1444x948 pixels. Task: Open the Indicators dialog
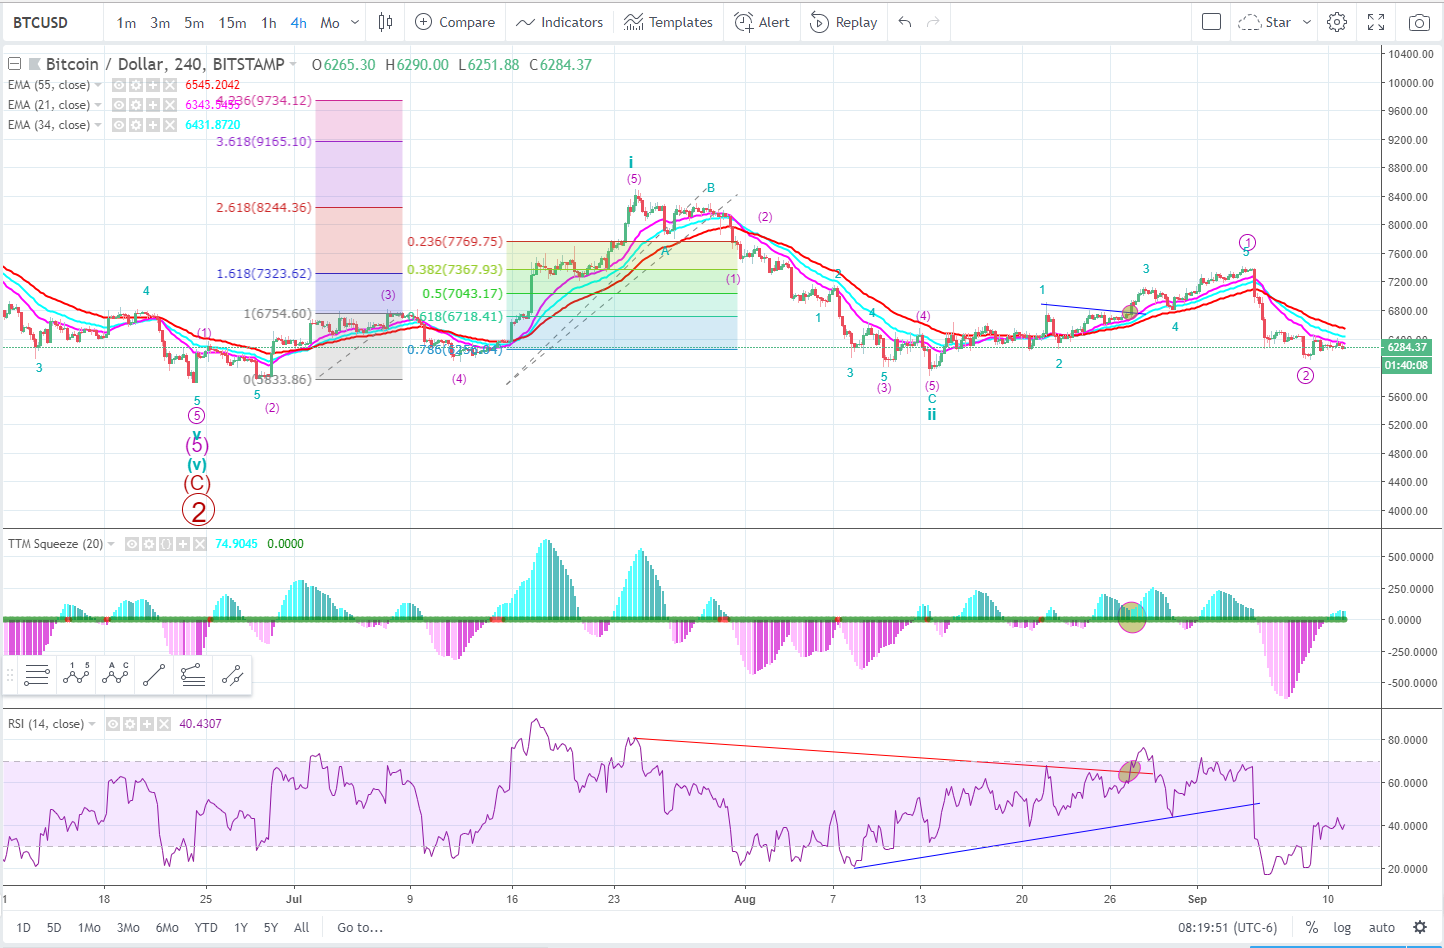point(560,22)
